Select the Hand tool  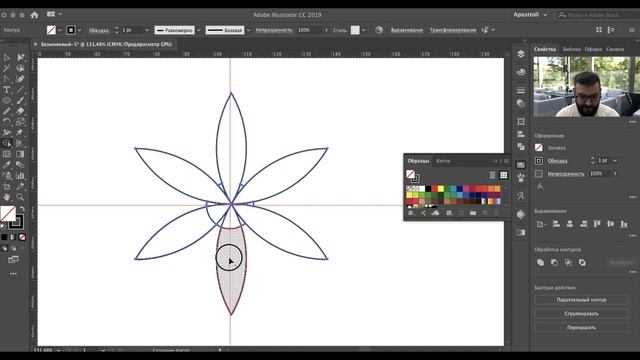tap(7, 197)
